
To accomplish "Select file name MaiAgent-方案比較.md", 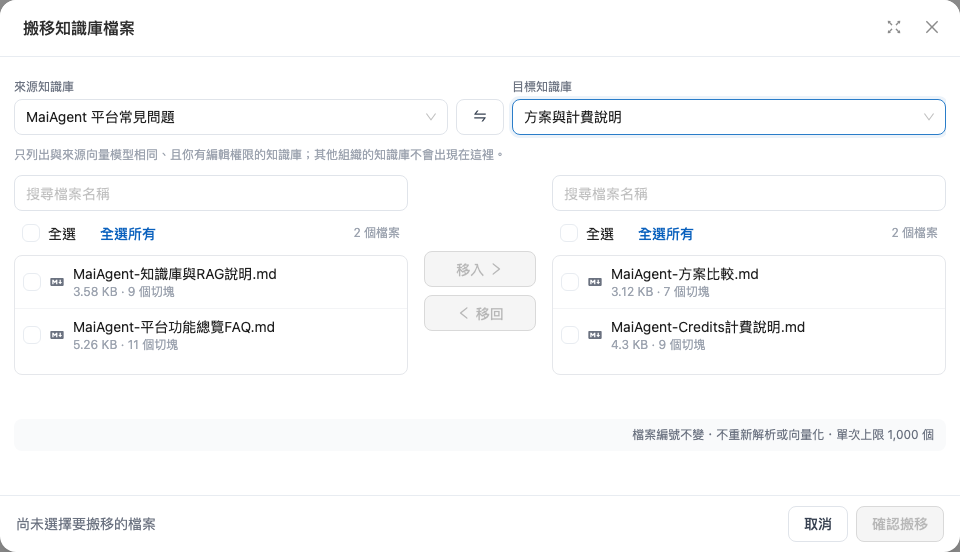I will (x=684, y=274).
